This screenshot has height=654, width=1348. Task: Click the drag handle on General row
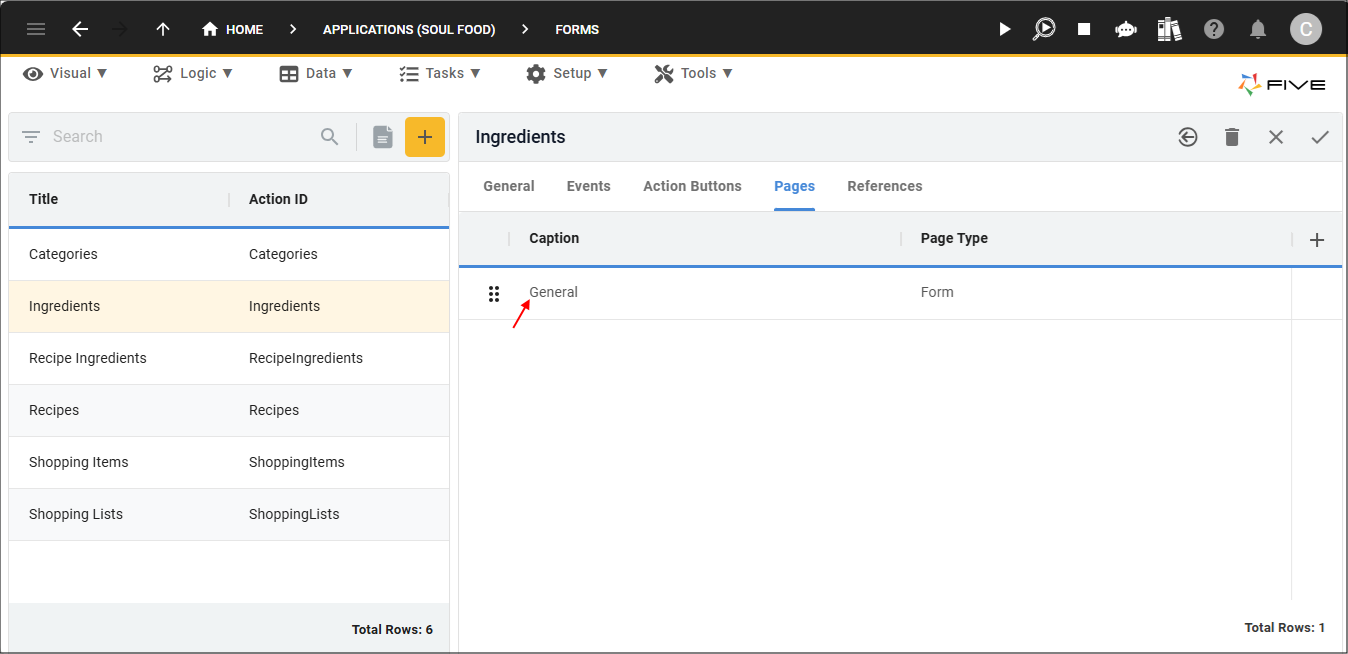click(494, 293)
